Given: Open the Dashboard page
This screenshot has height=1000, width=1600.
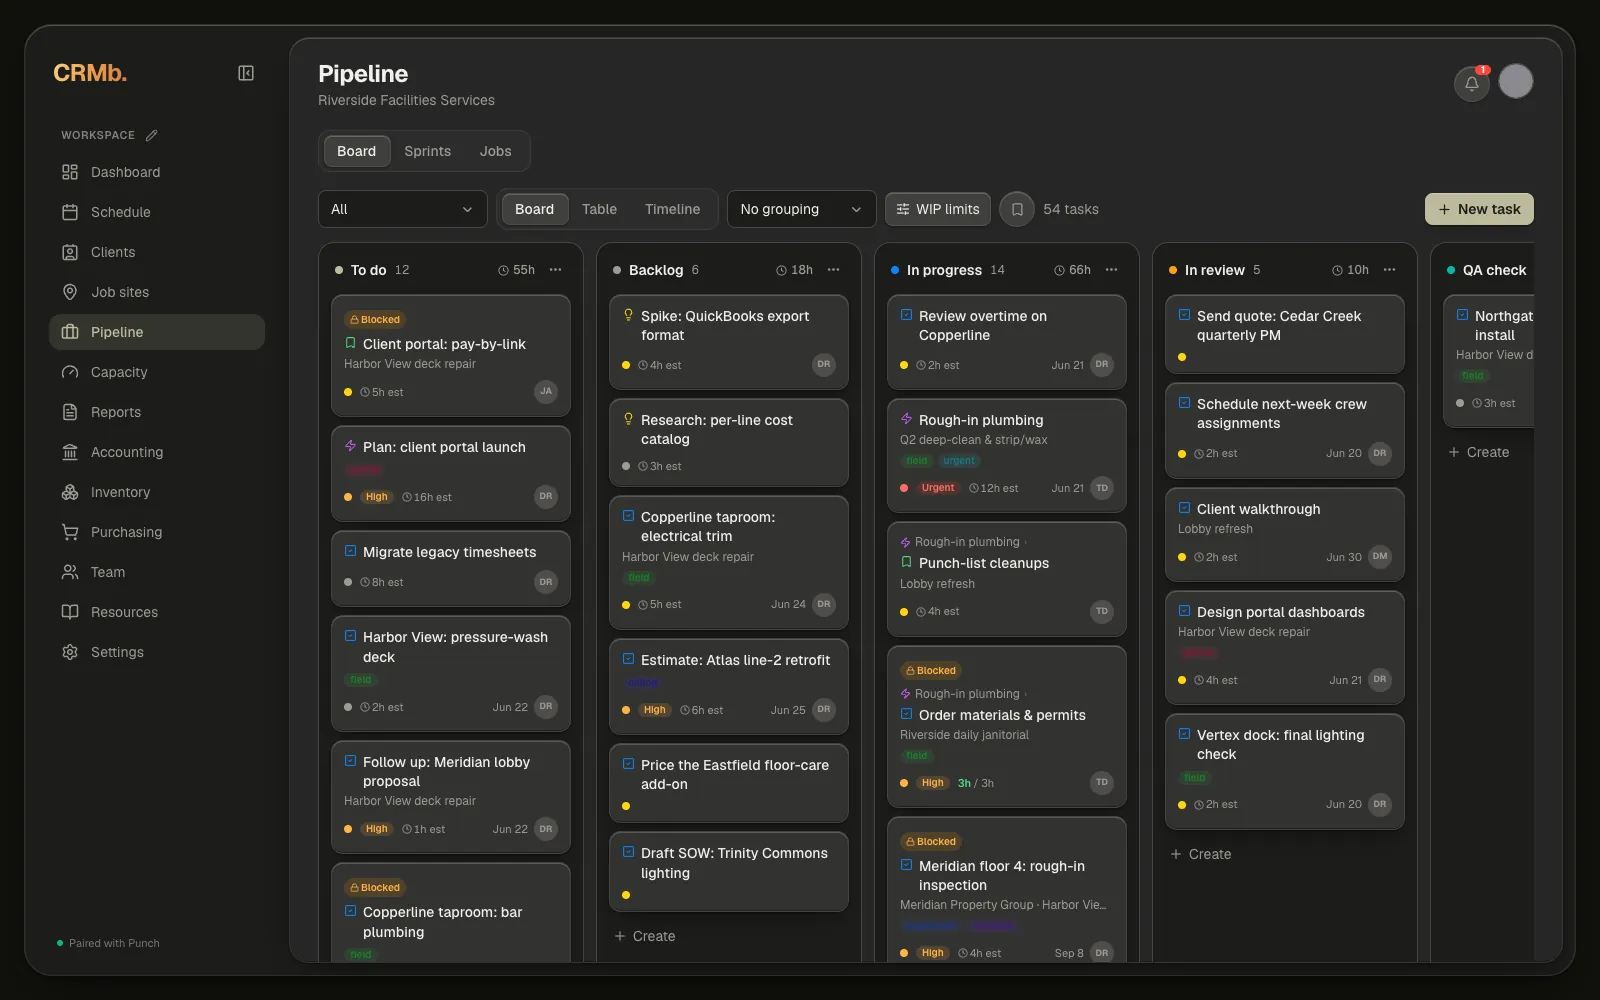Looking at the screenshot, I should pos(157,172).
